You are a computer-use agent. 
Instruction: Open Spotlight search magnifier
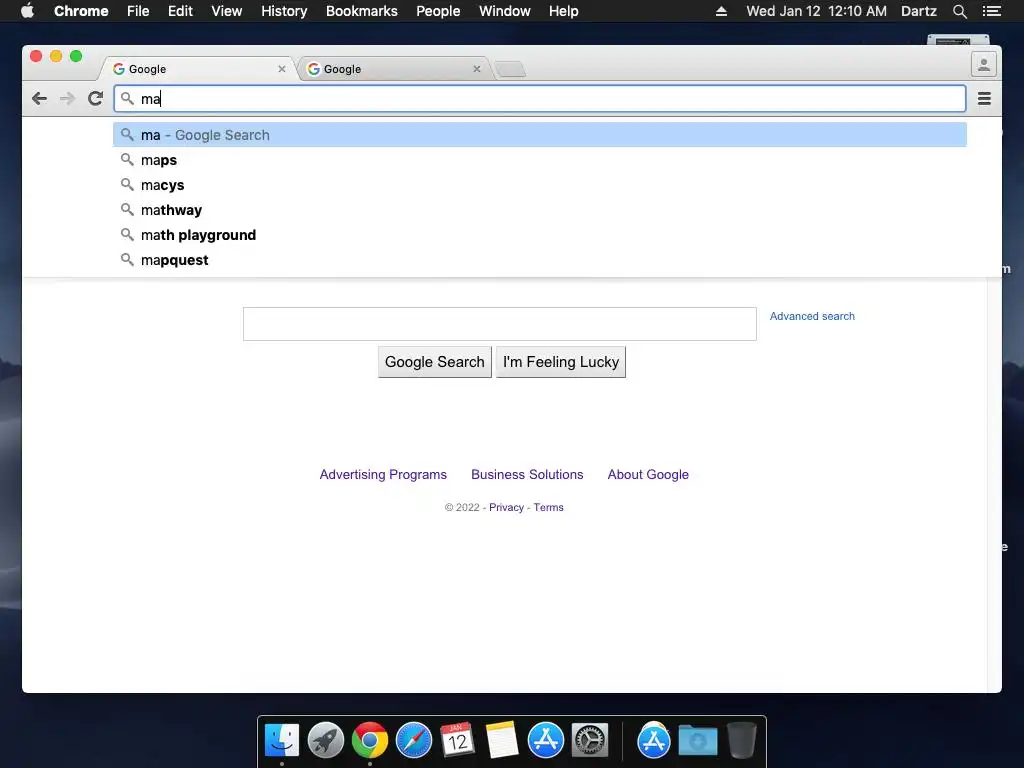[959, 11]
